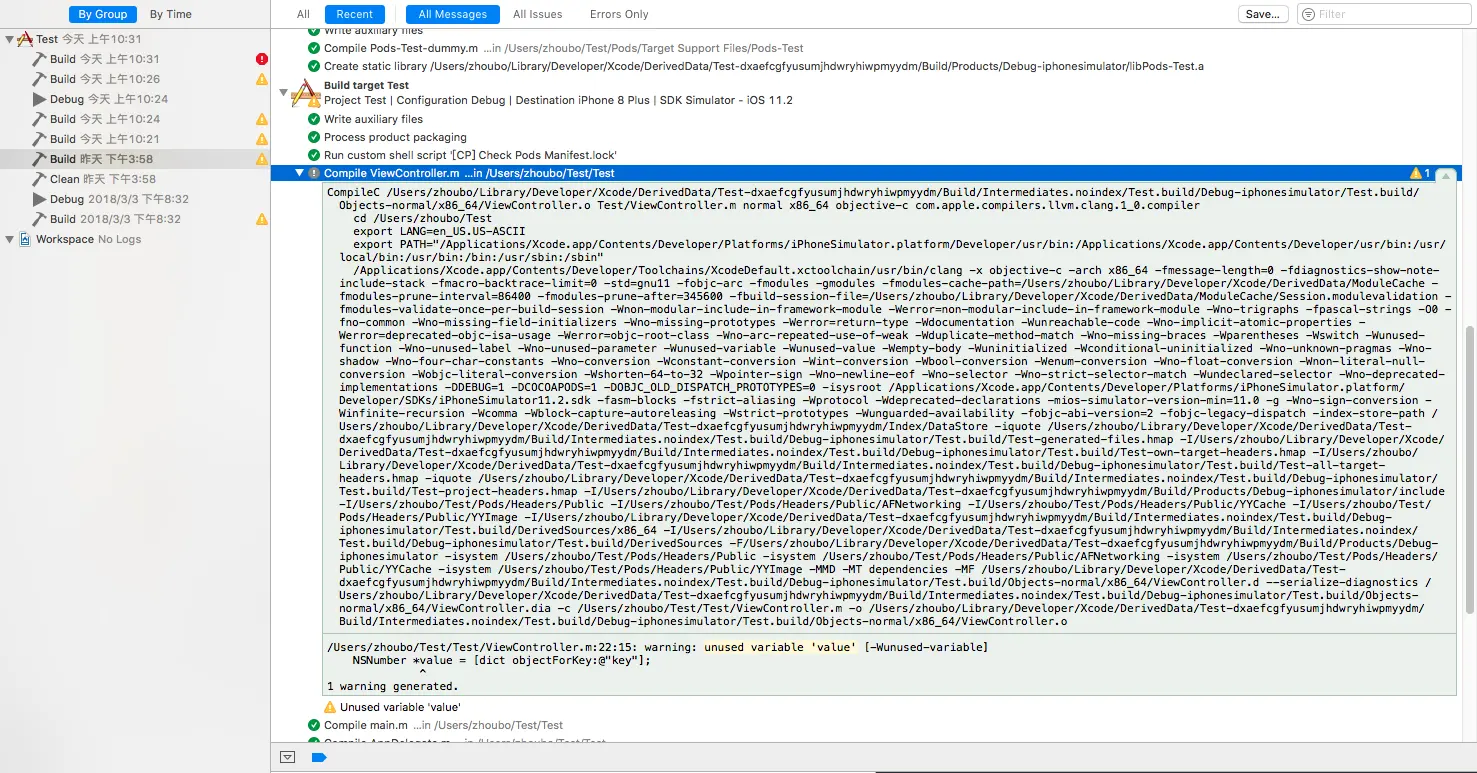Click the Test project icon in the sidebar
This screenshot has height=773, width=1477.
pyautogui.click(x=25, y=38)
